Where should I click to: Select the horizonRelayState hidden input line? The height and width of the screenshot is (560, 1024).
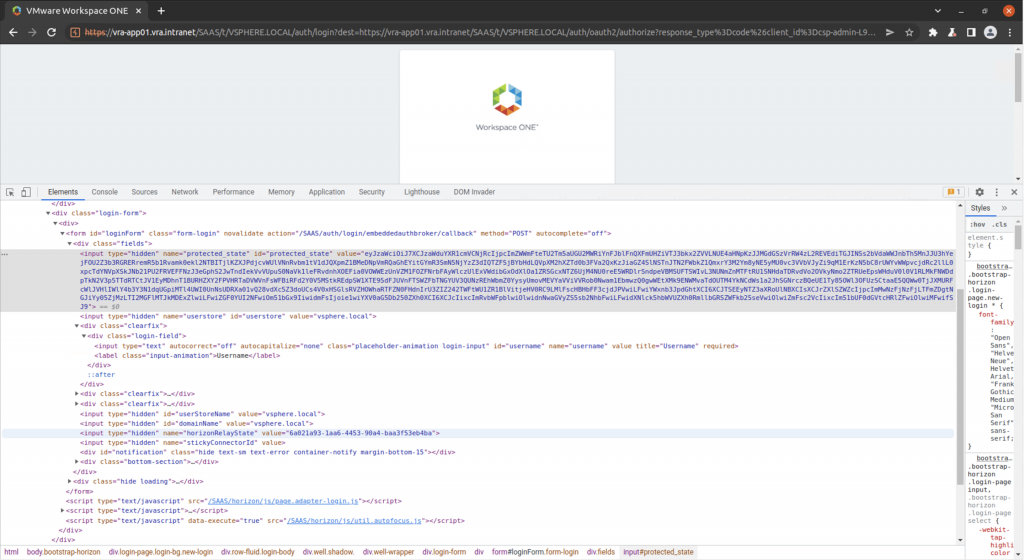click(260, 433)
